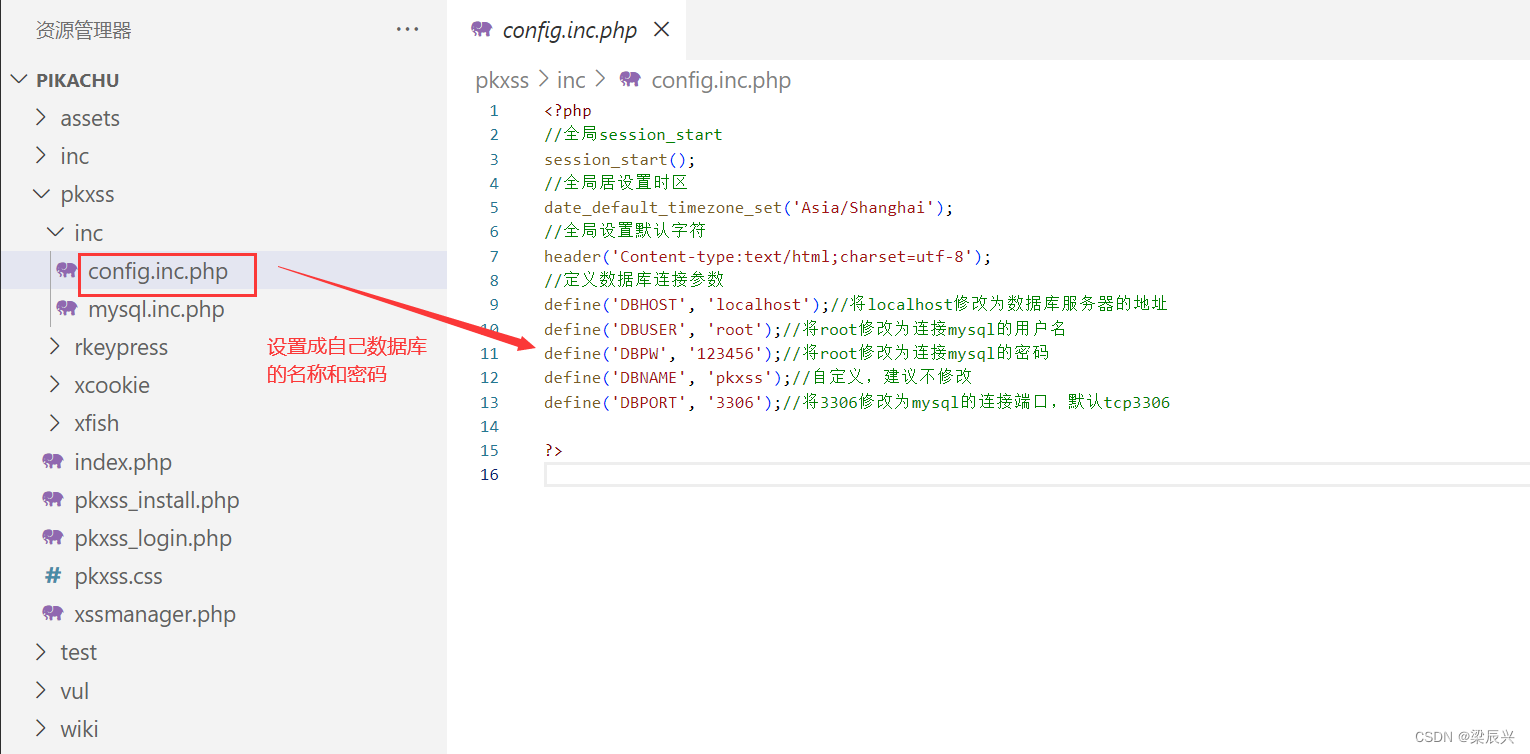Click the header Content-type code line

click(x=767, y=256)
